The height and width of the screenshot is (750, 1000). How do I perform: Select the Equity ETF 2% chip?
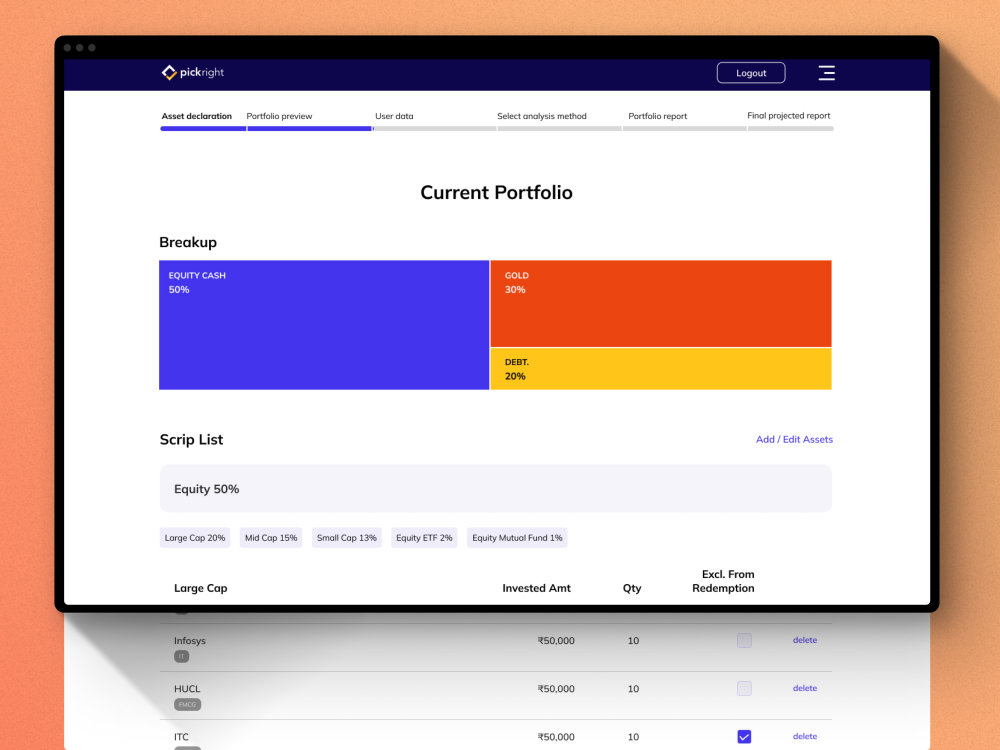[x=424, y=538]
